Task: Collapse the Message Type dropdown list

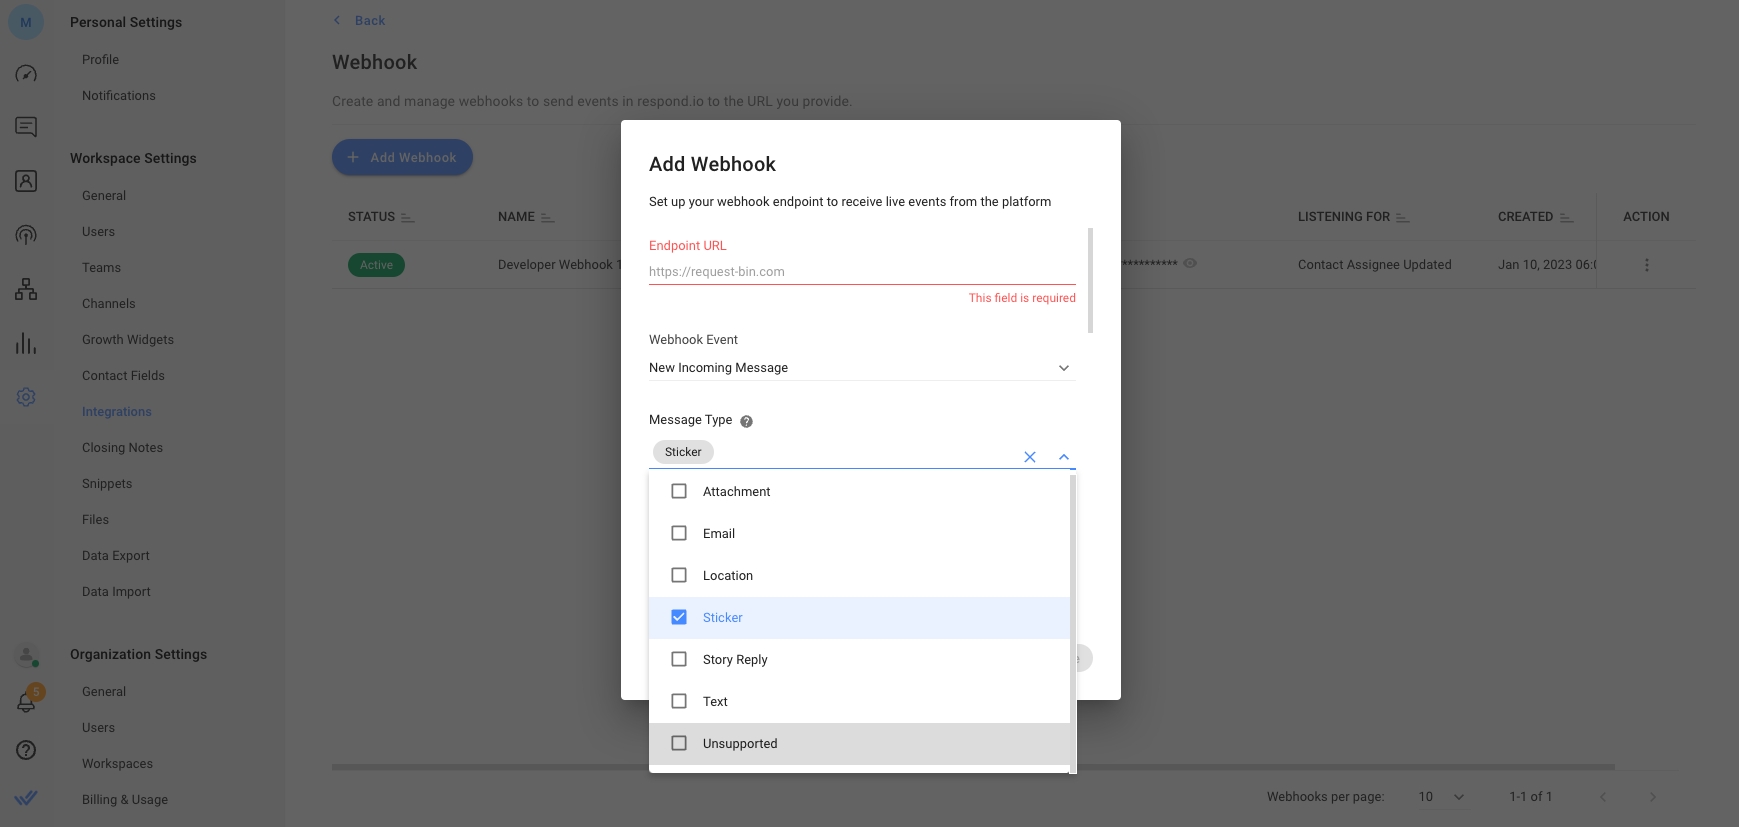Action: 1064,457
